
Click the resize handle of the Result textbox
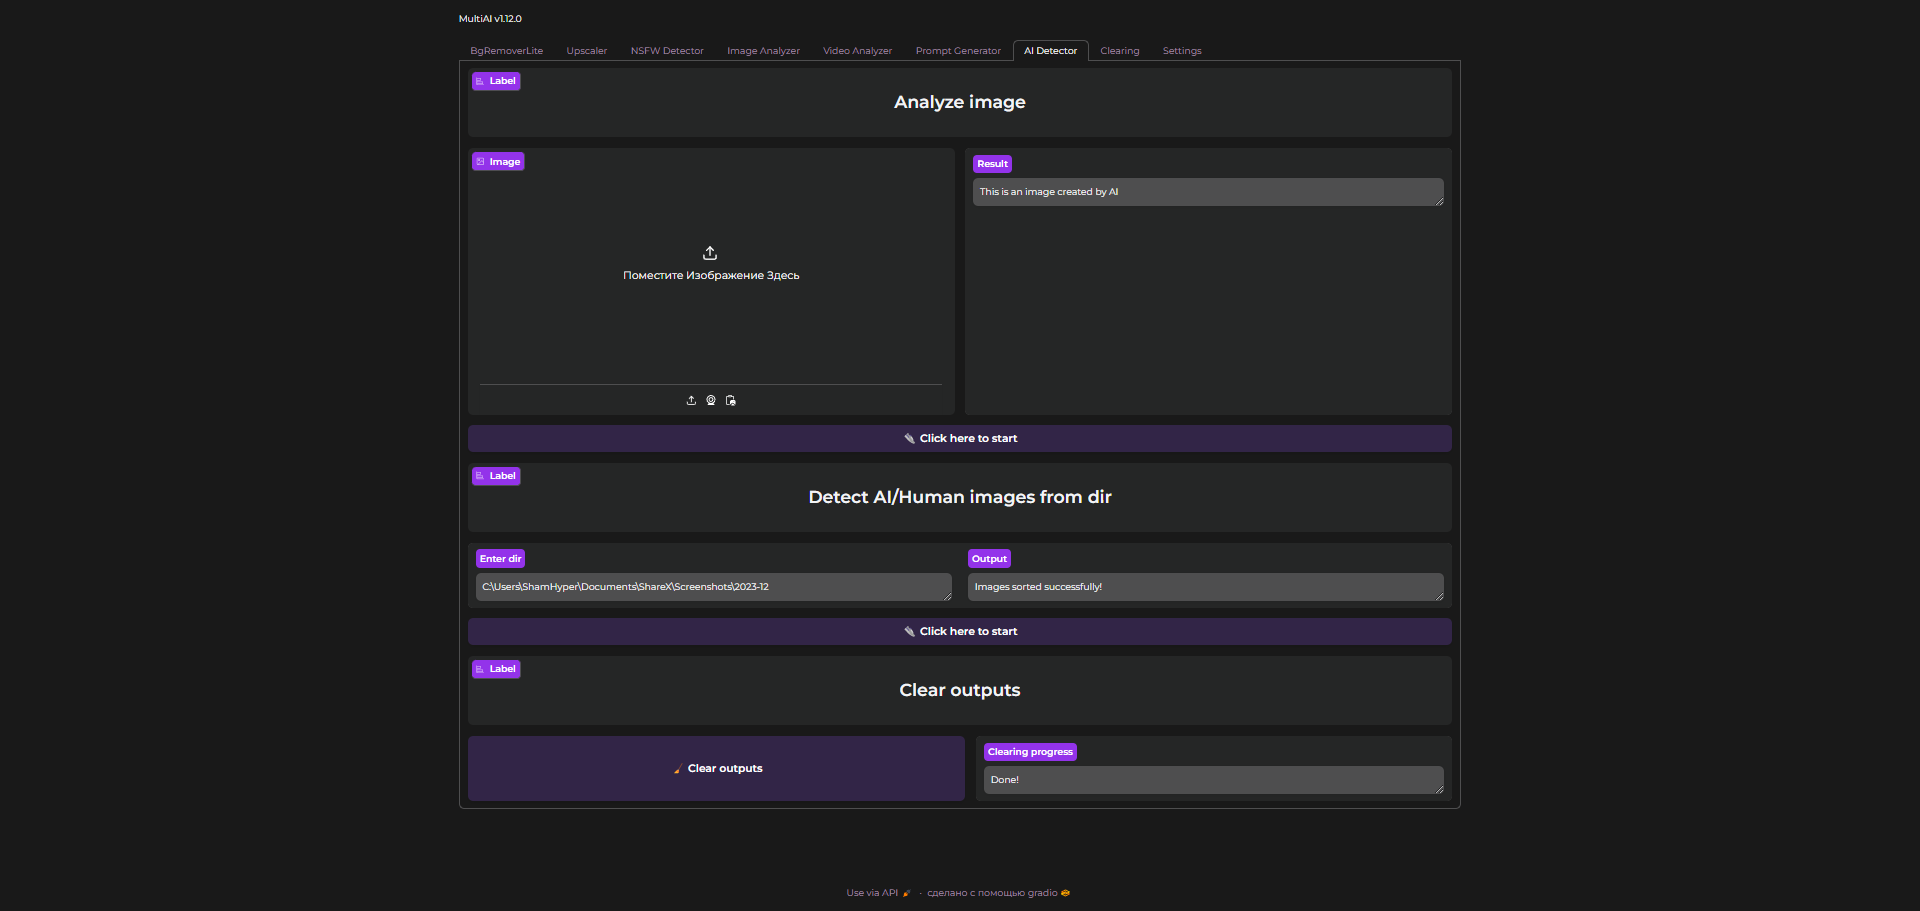[x=1439, y=201]
